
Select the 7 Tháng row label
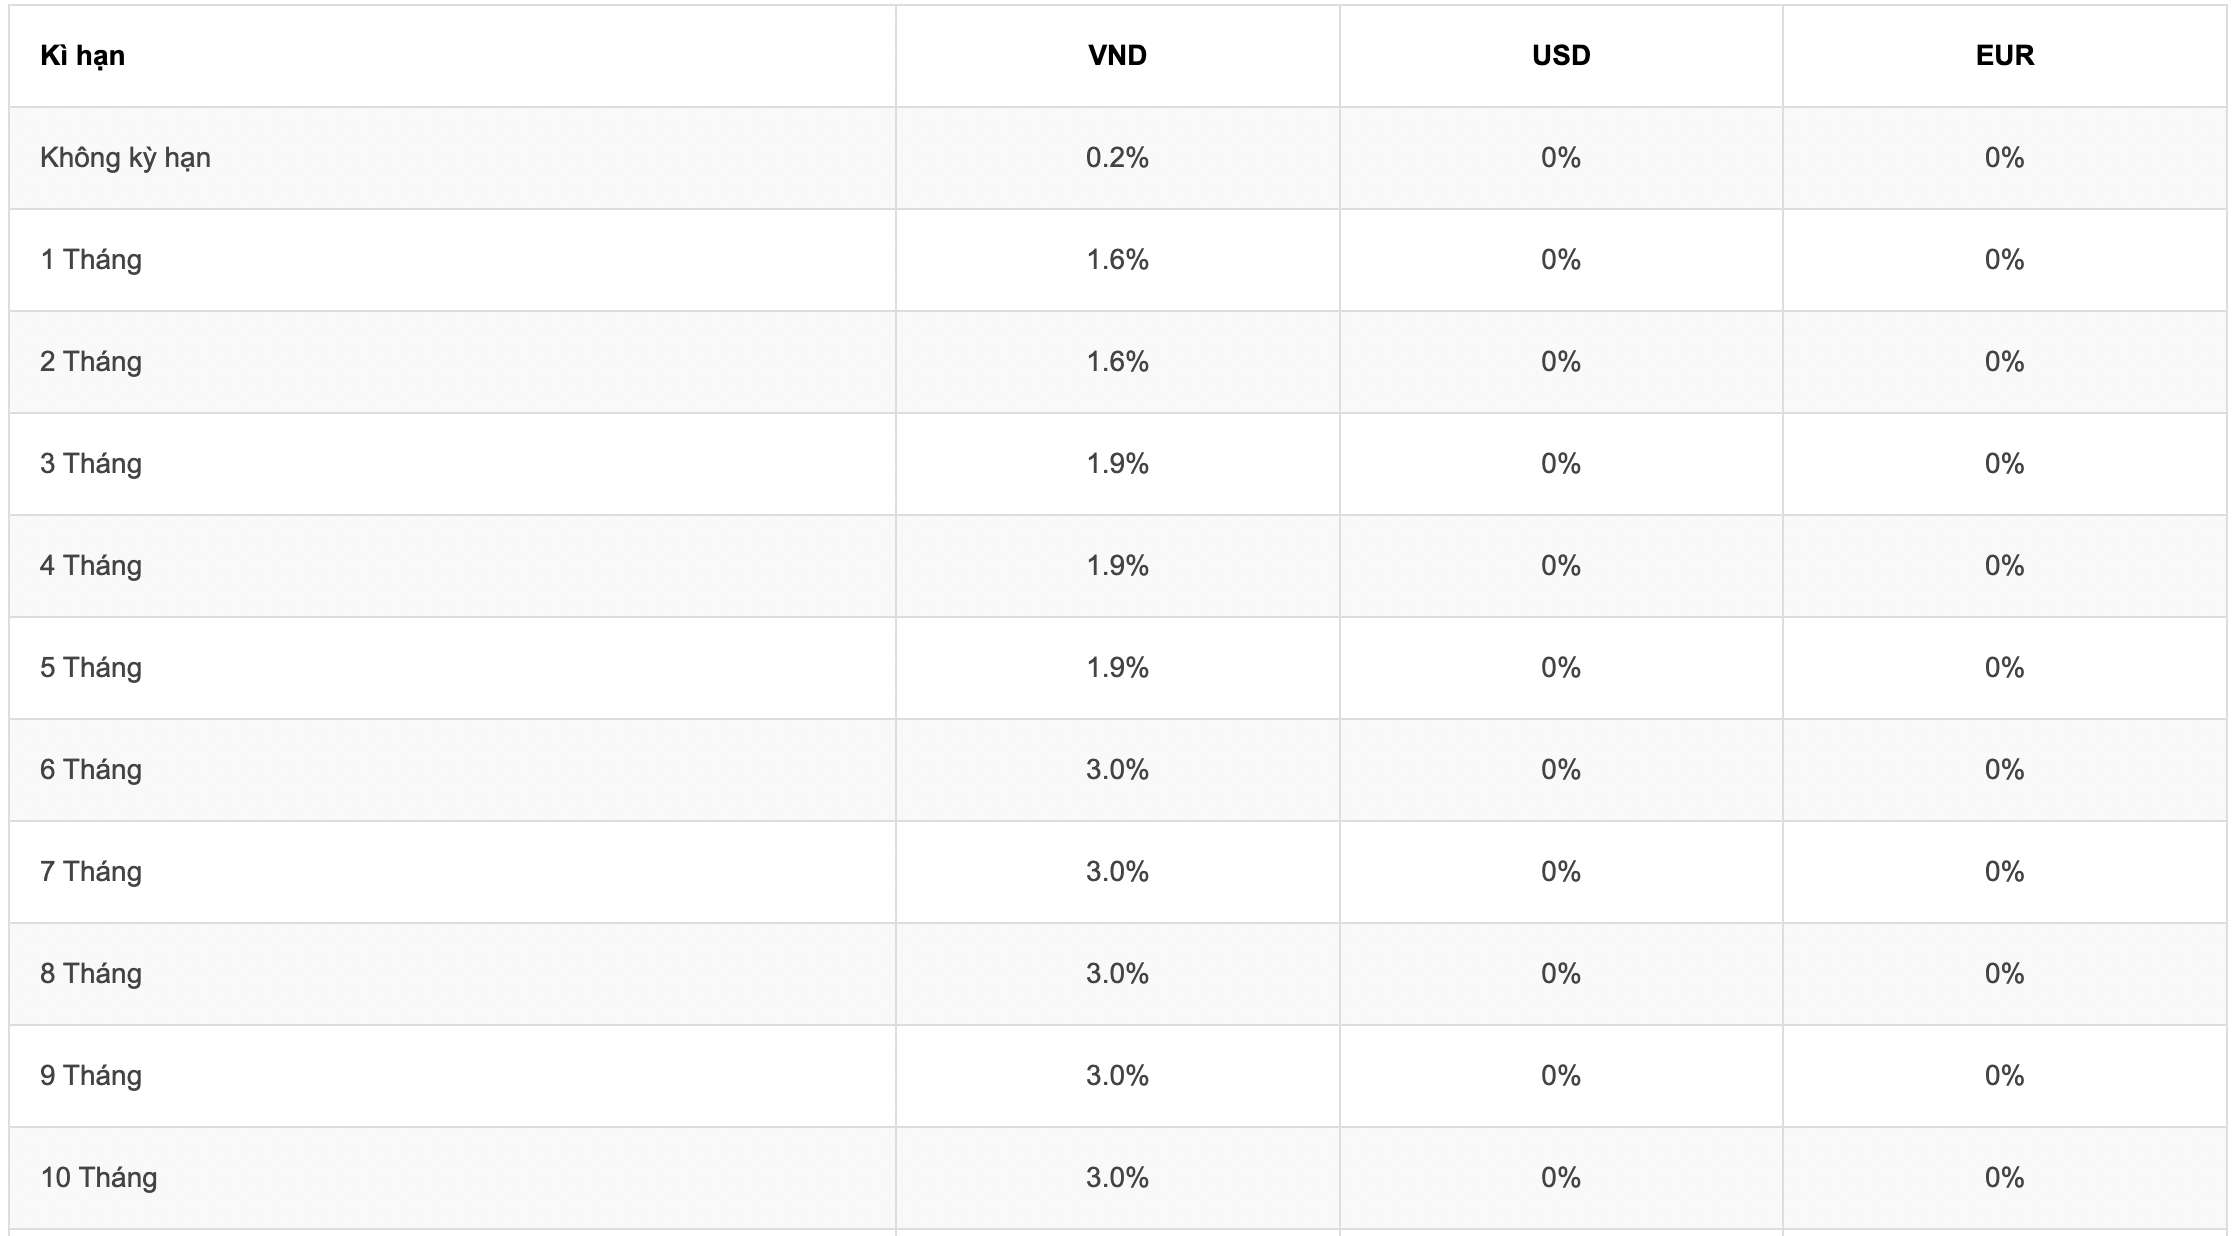(91, 872)
